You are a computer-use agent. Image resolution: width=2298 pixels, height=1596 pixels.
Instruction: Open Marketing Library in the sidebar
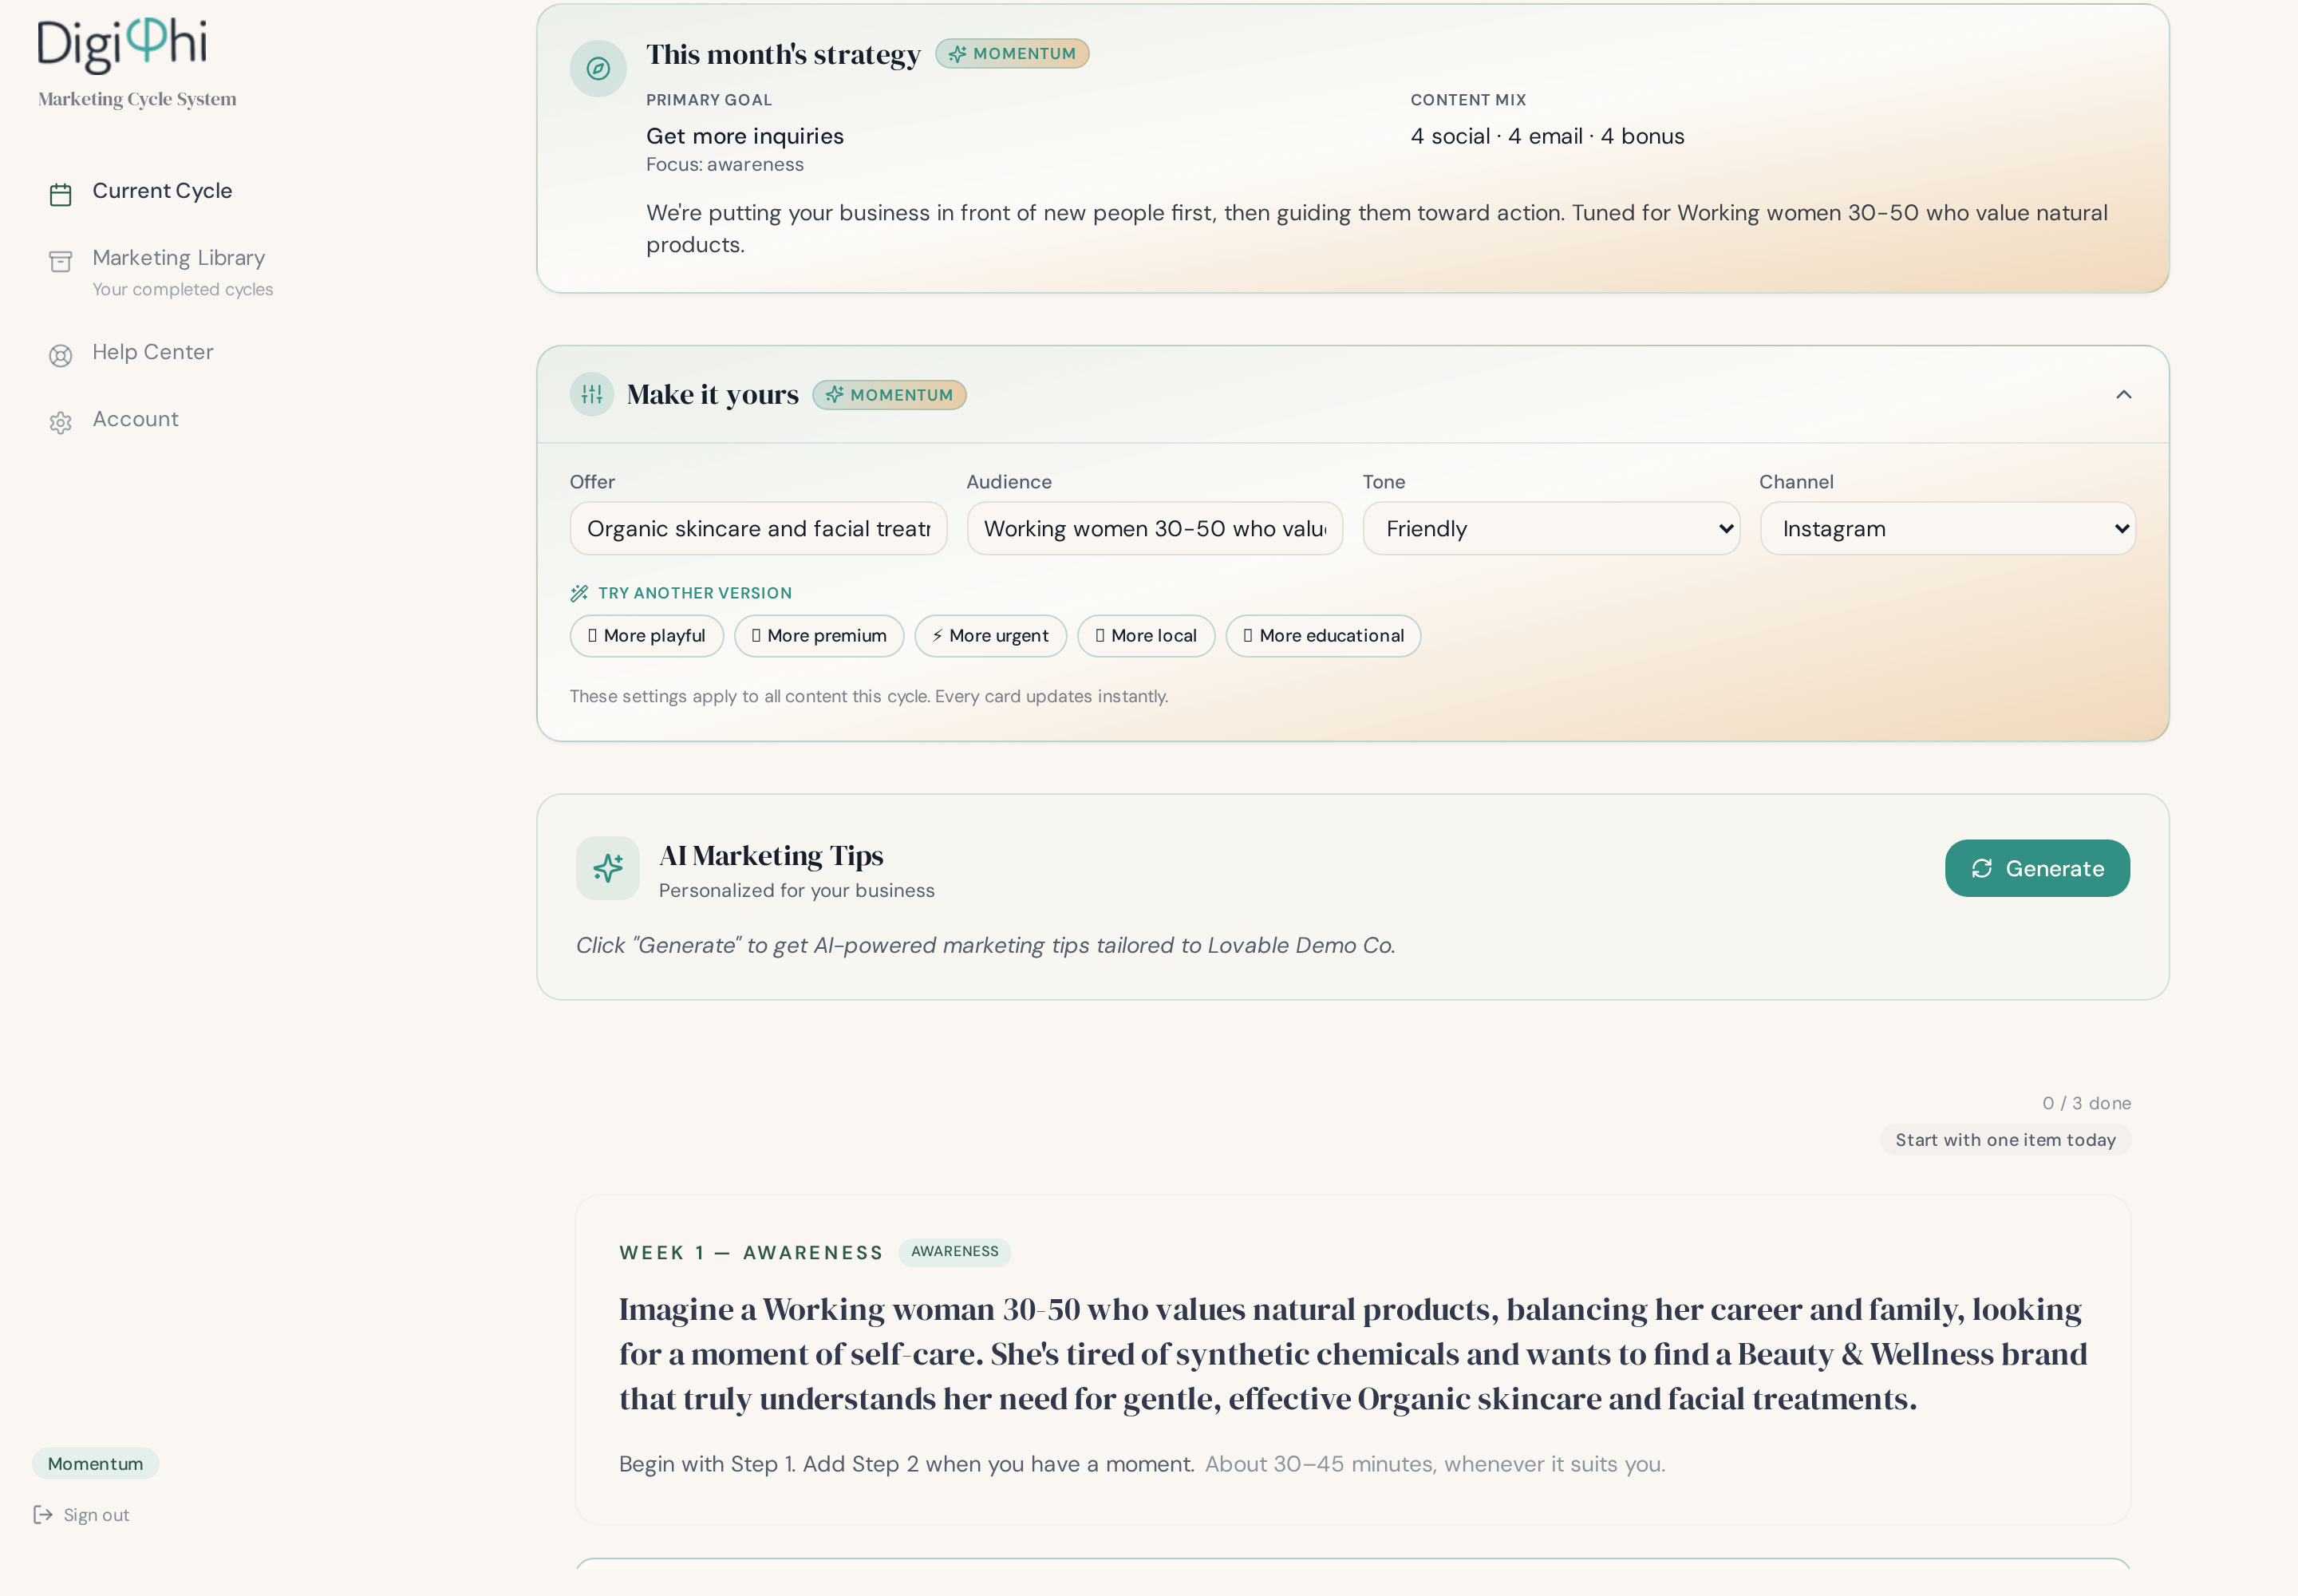click(178, 258)
